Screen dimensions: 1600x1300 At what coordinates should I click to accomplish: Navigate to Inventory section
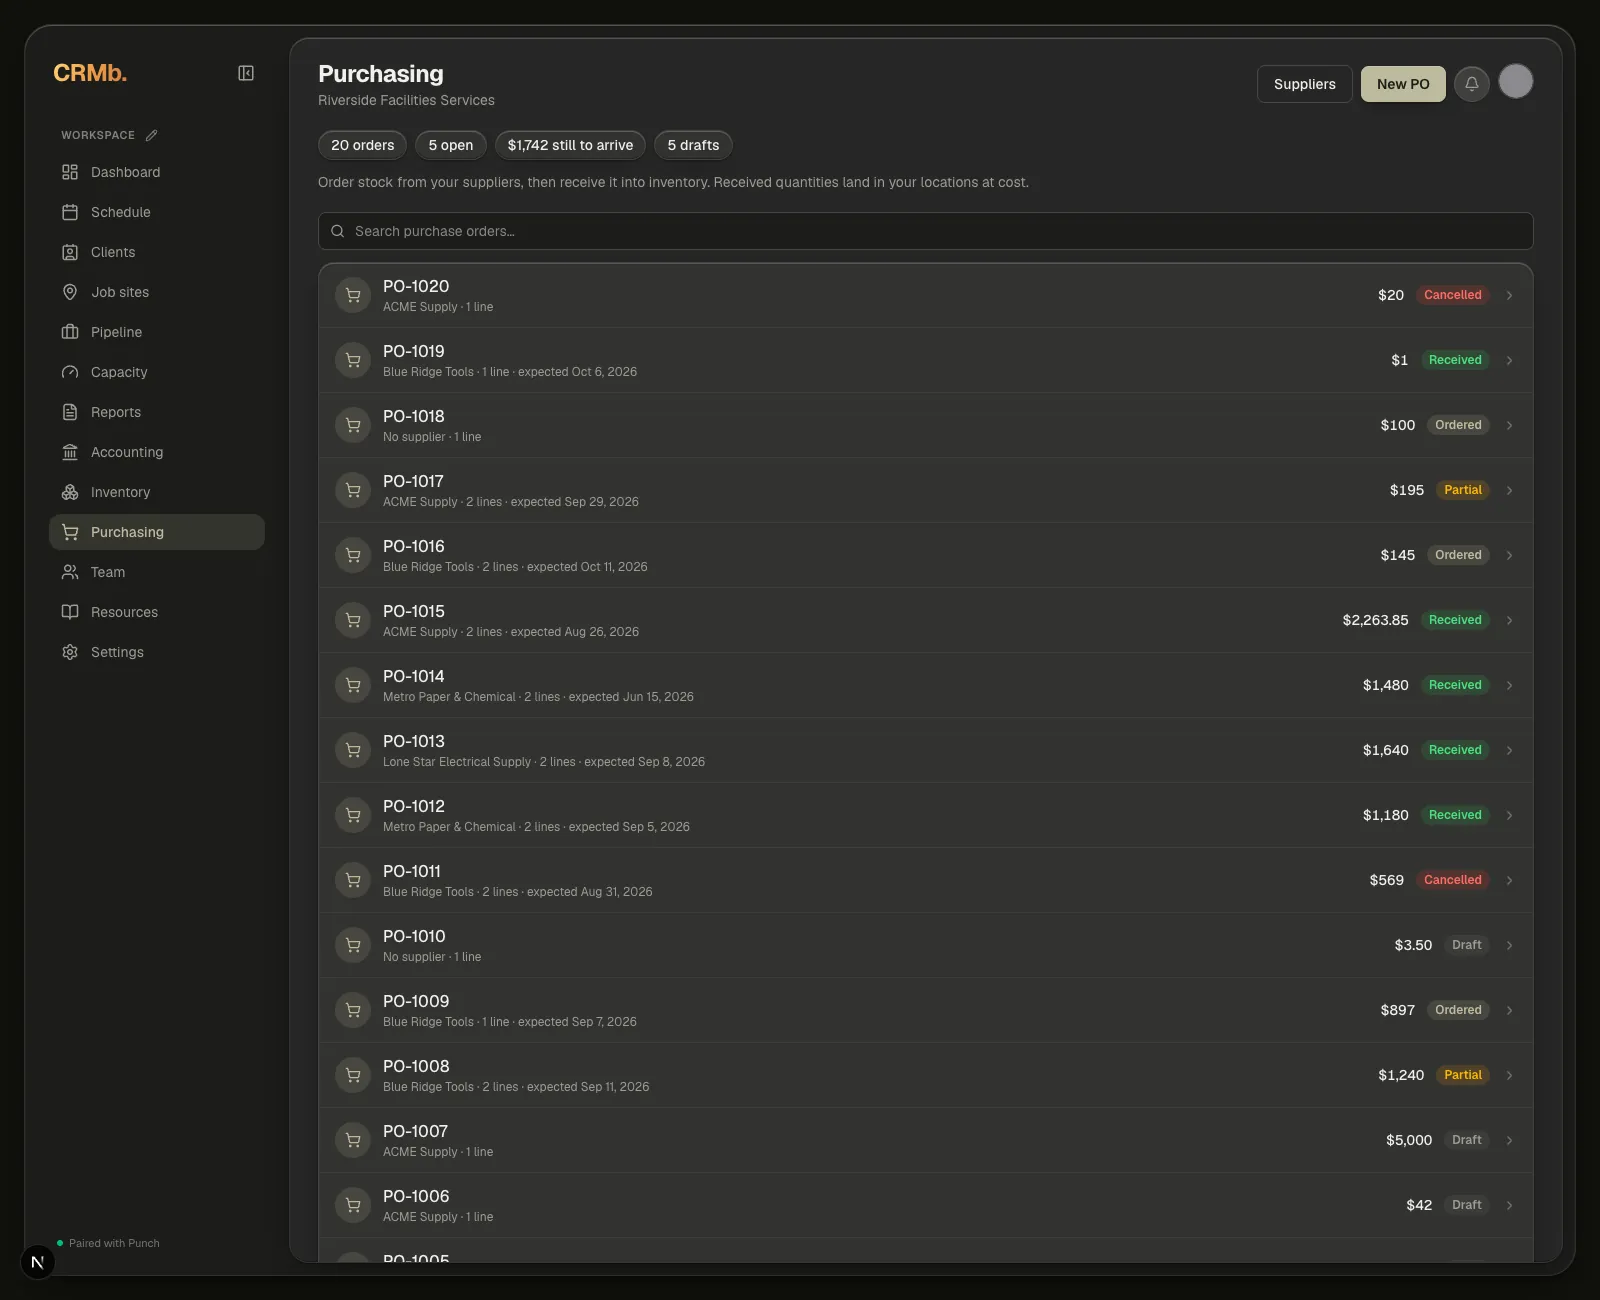pyautogui.click(x=157, y=492)
